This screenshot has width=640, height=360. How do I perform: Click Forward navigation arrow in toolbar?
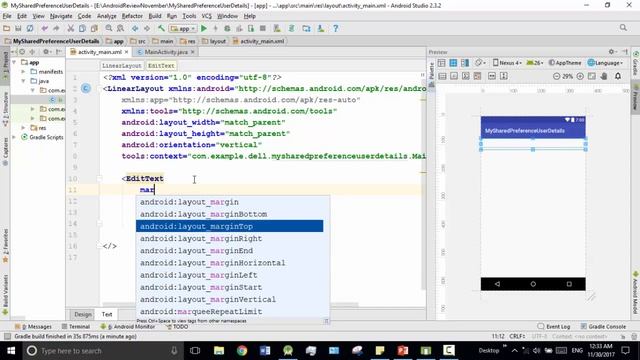147,28
